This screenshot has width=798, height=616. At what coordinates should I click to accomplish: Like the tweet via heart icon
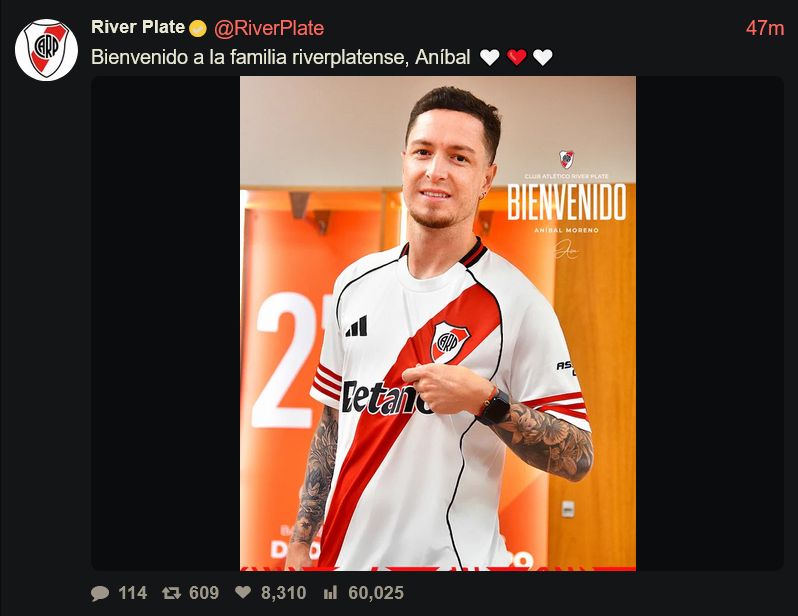243,592
